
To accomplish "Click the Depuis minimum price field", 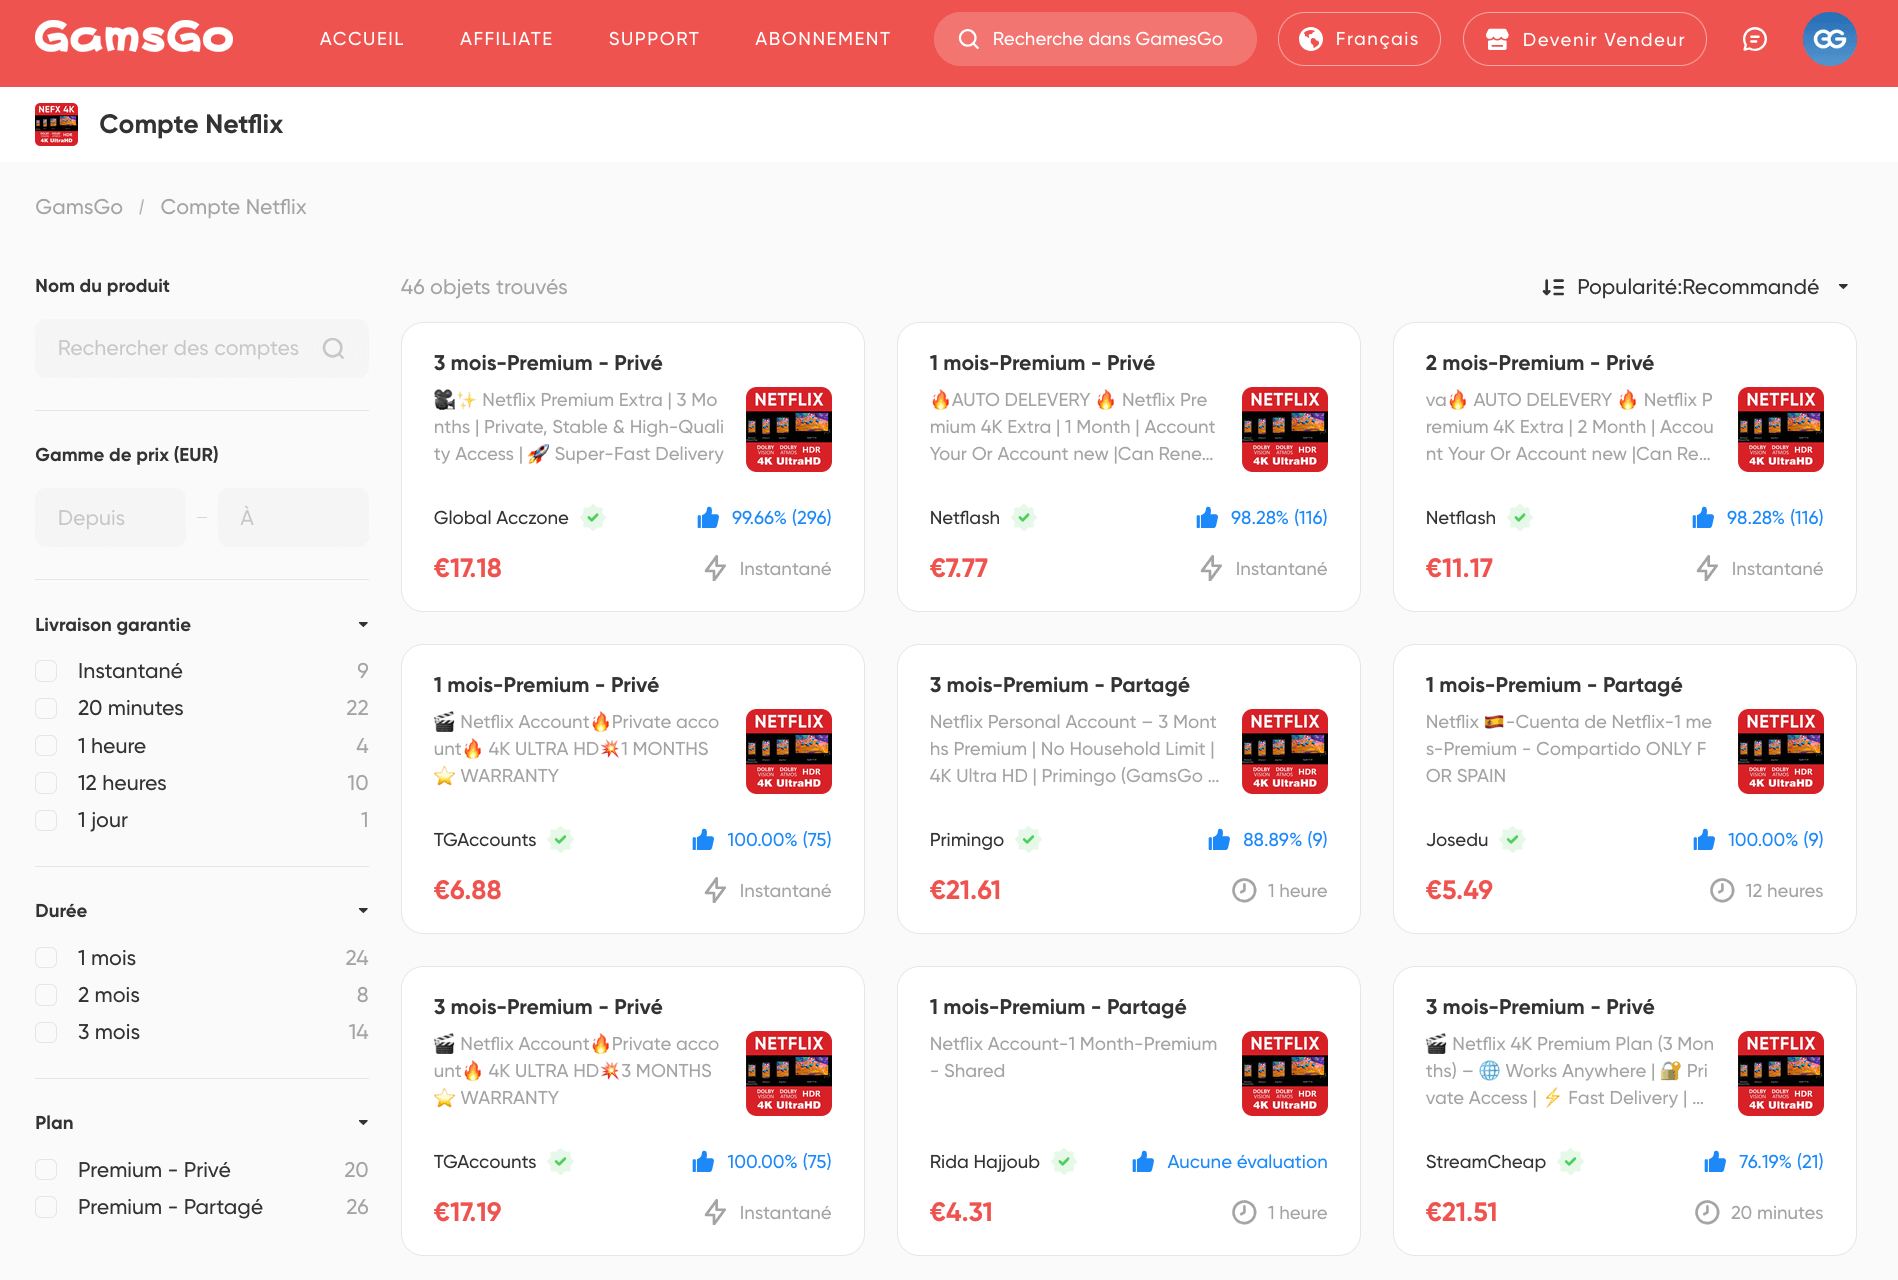I will point(110,517).
